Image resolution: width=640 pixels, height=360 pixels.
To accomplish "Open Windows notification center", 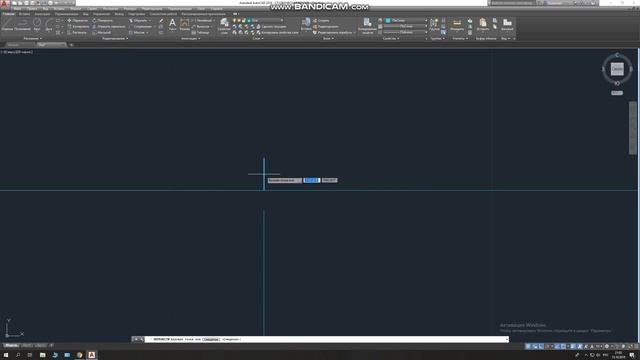I will tap(632, 355).
